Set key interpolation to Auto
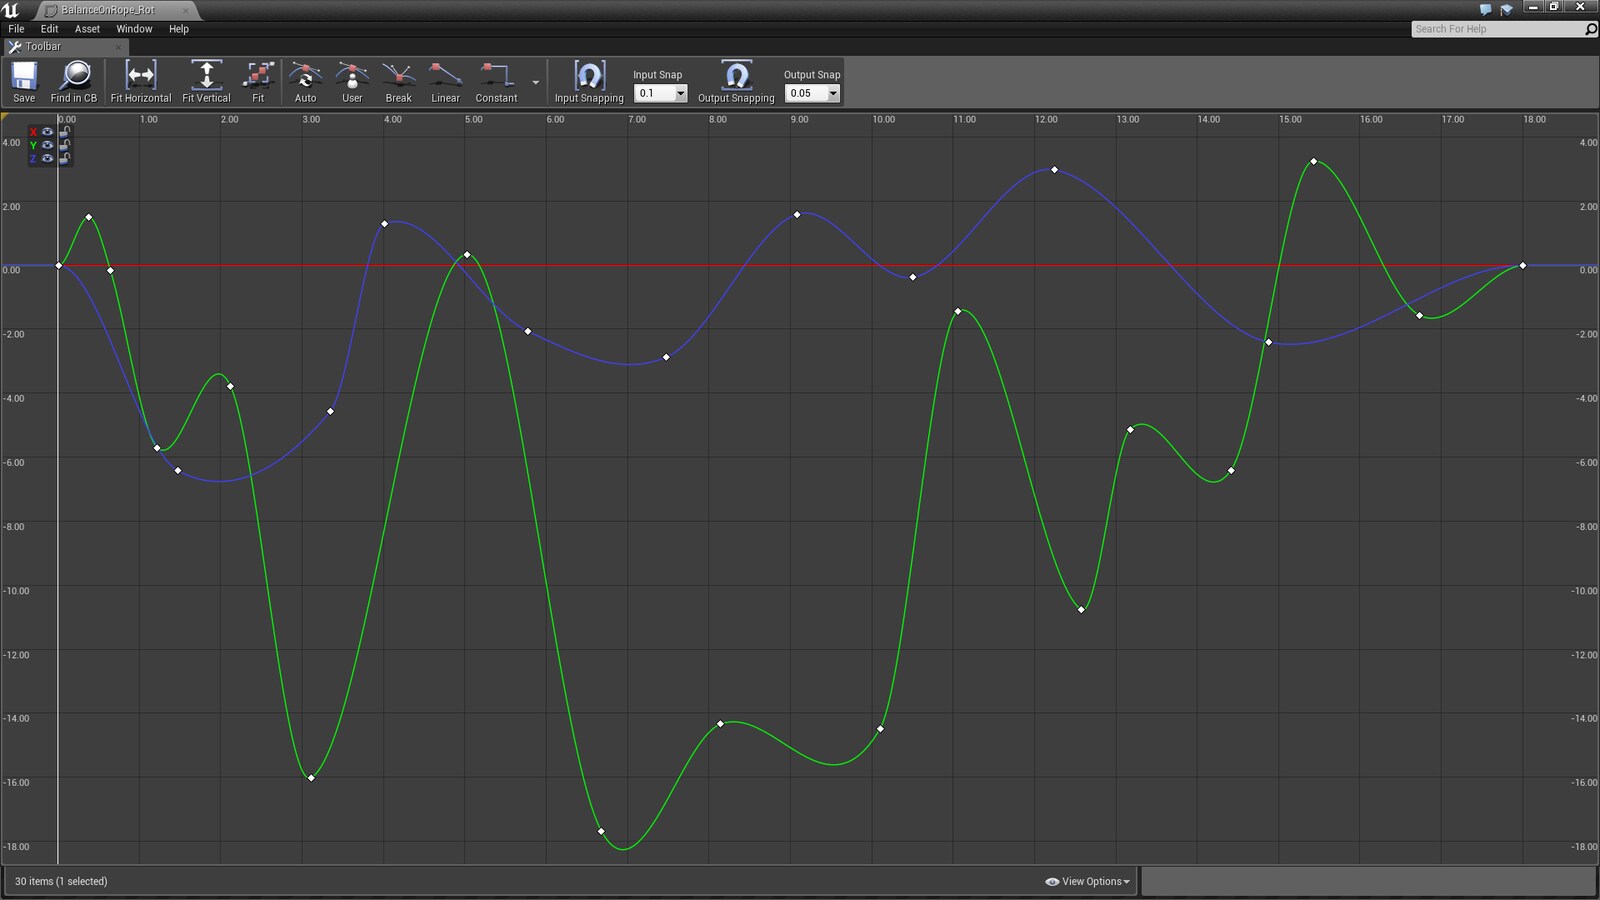This screenshot has height=900, width=1600. click(305, 81)
